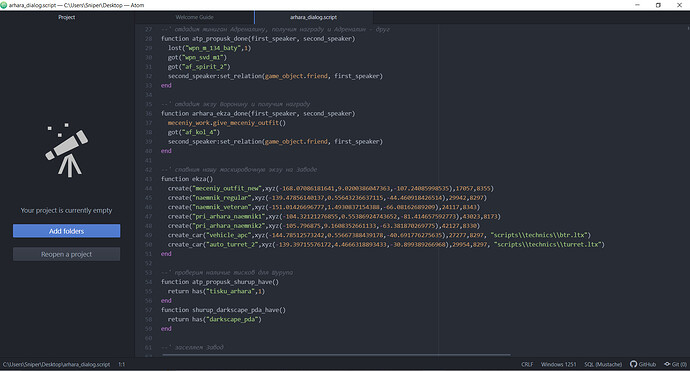Click the Add folders button
Screen dimensions: 690x371
pyautogui.click(x=66, y=231)
